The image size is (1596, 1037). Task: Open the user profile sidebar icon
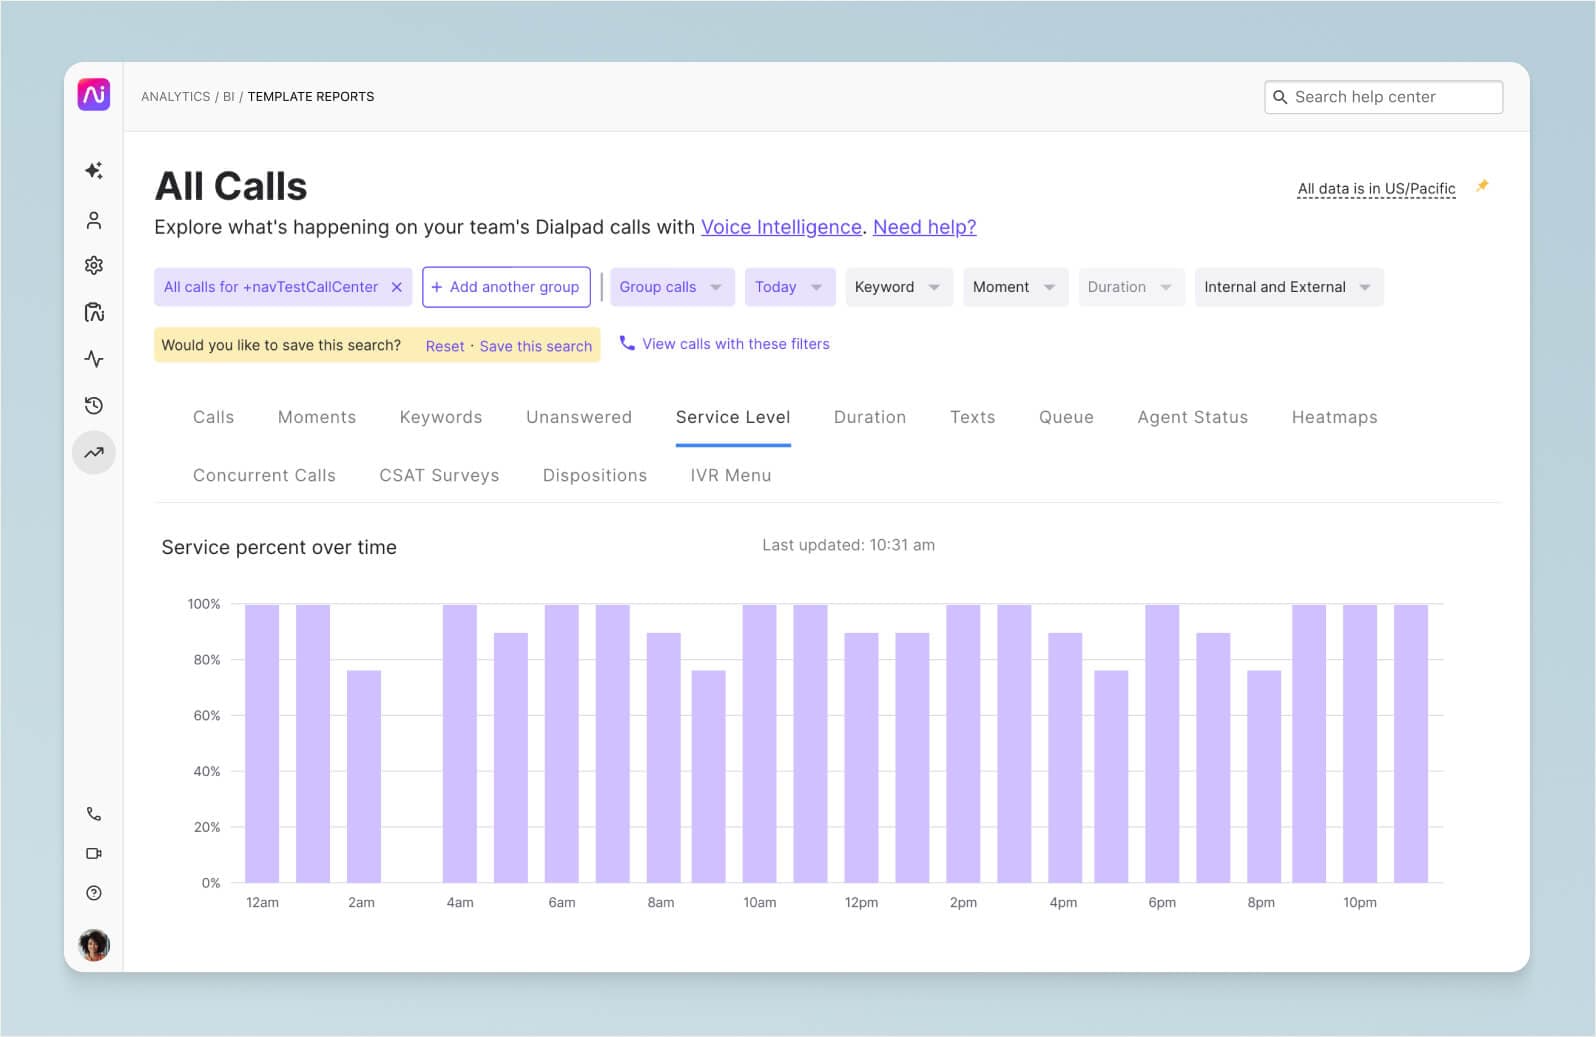coord(94,220)
